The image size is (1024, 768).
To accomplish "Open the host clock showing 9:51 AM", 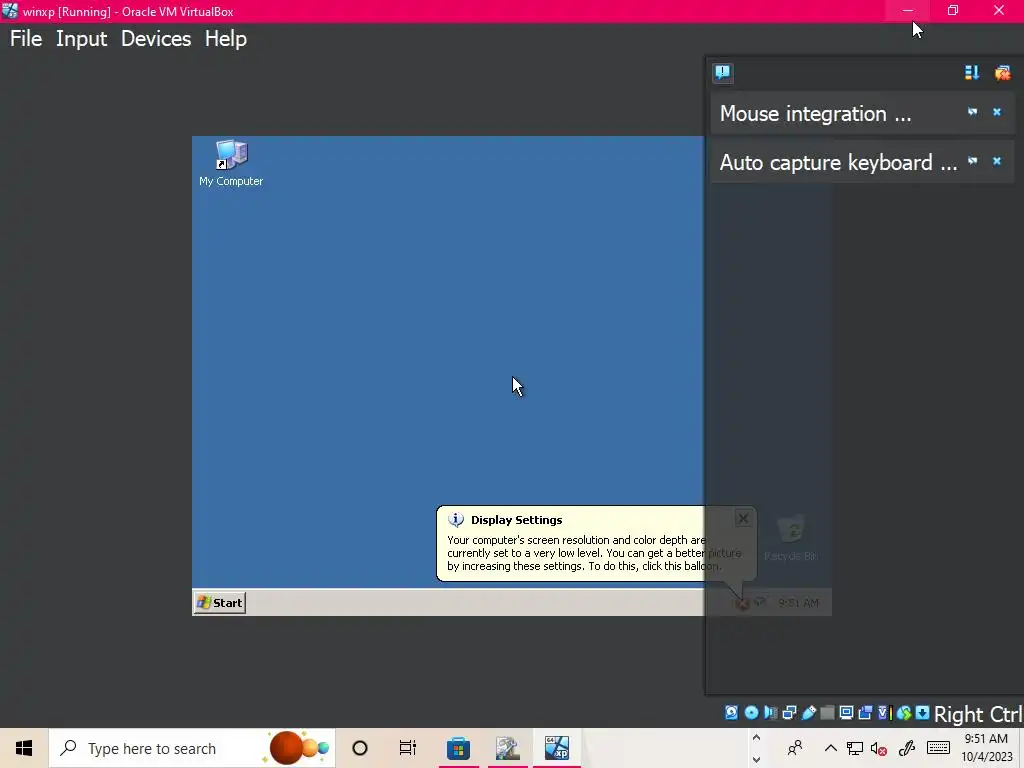I will 986,748.
